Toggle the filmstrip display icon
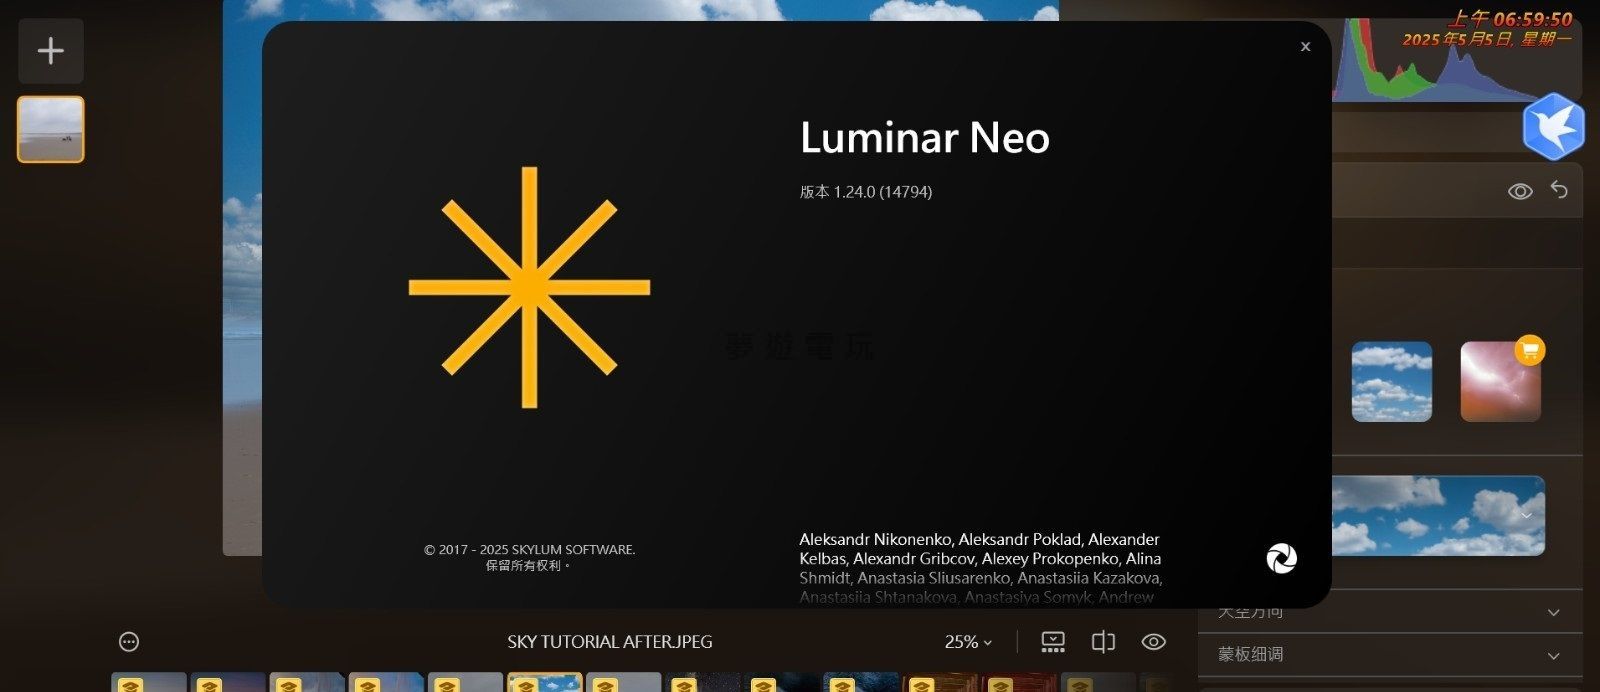1600x692 pixels. tap(1053, 642)
